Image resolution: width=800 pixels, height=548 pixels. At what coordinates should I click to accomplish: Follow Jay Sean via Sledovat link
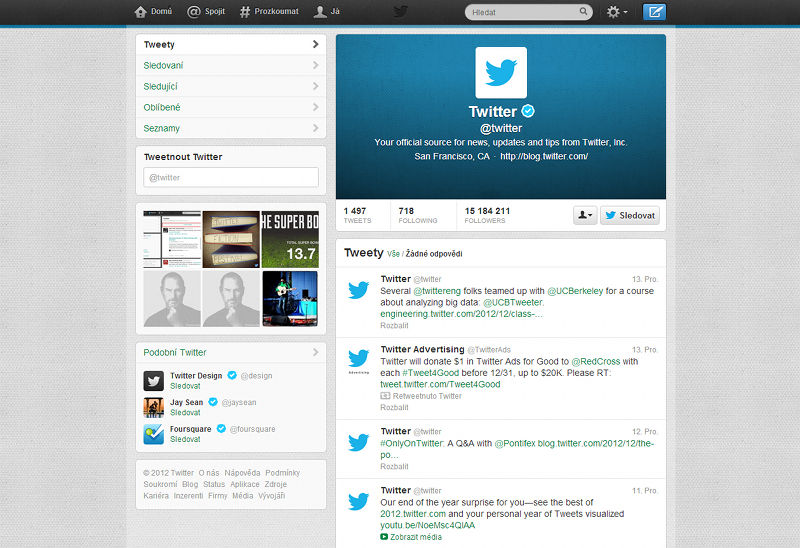(x=185, y=413)
